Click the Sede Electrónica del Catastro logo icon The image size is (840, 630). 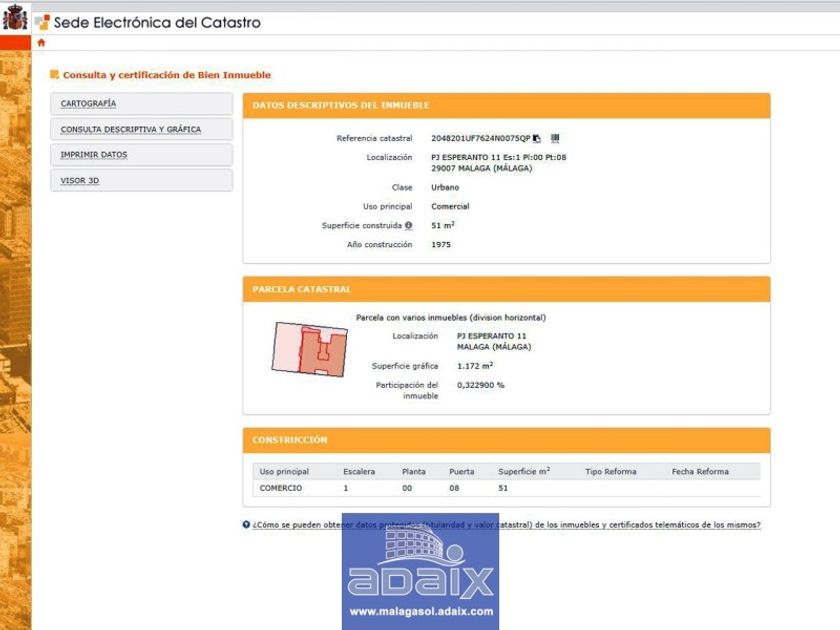click(42, 22)
